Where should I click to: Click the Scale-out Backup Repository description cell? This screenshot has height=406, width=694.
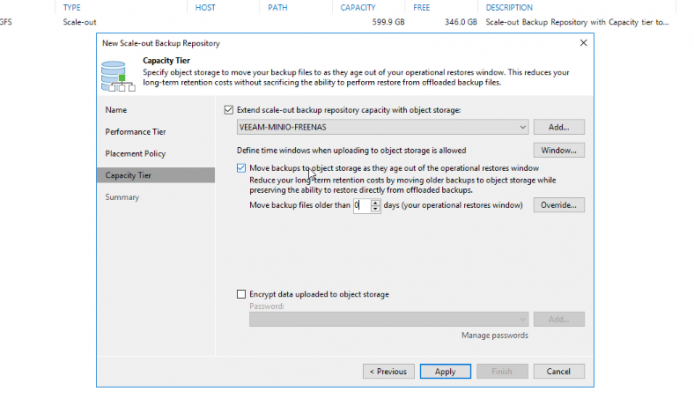(577, 22)
